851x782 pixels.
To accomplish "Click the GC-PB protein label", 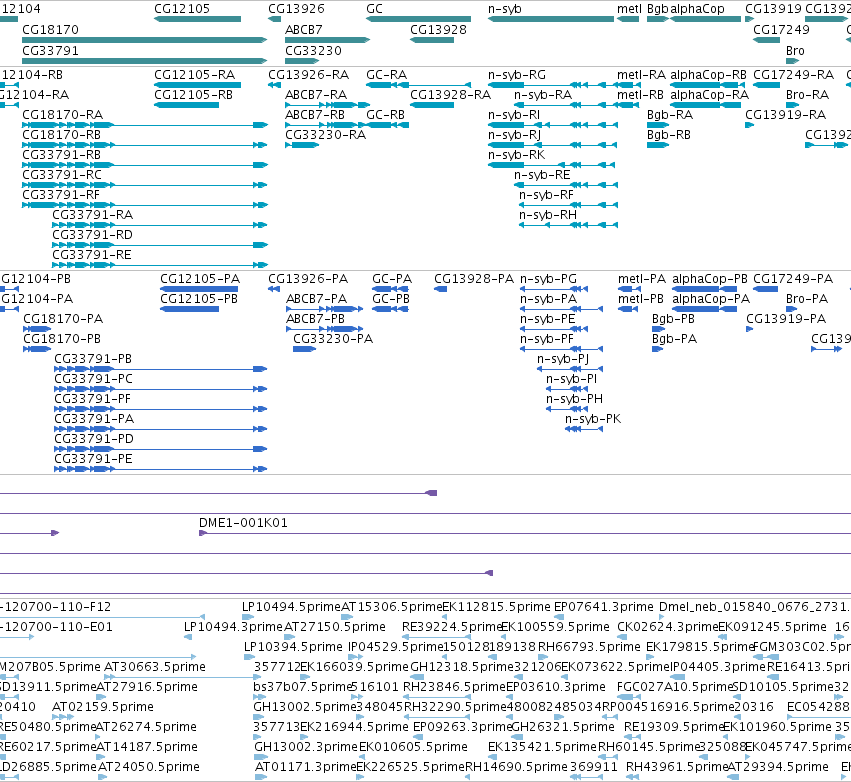I will pos(391,299).
